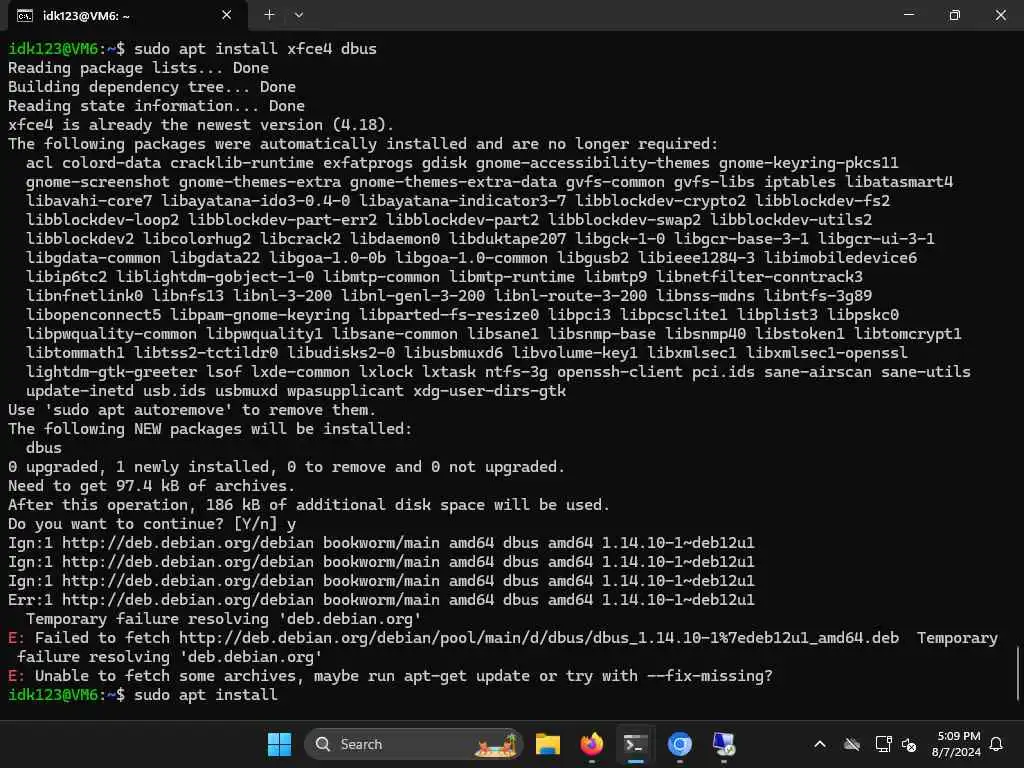Viewport: 1024px width, 768px height.
Task: Click the text 'Need to get 97.4 kB of archives.'
Action: (152, 486)
